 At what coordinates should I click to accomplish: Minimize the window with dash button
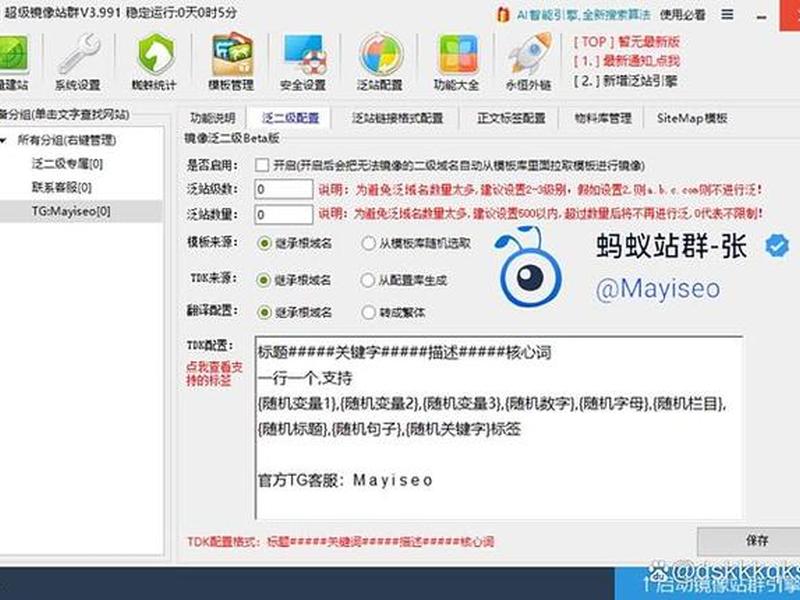(762, 16)
